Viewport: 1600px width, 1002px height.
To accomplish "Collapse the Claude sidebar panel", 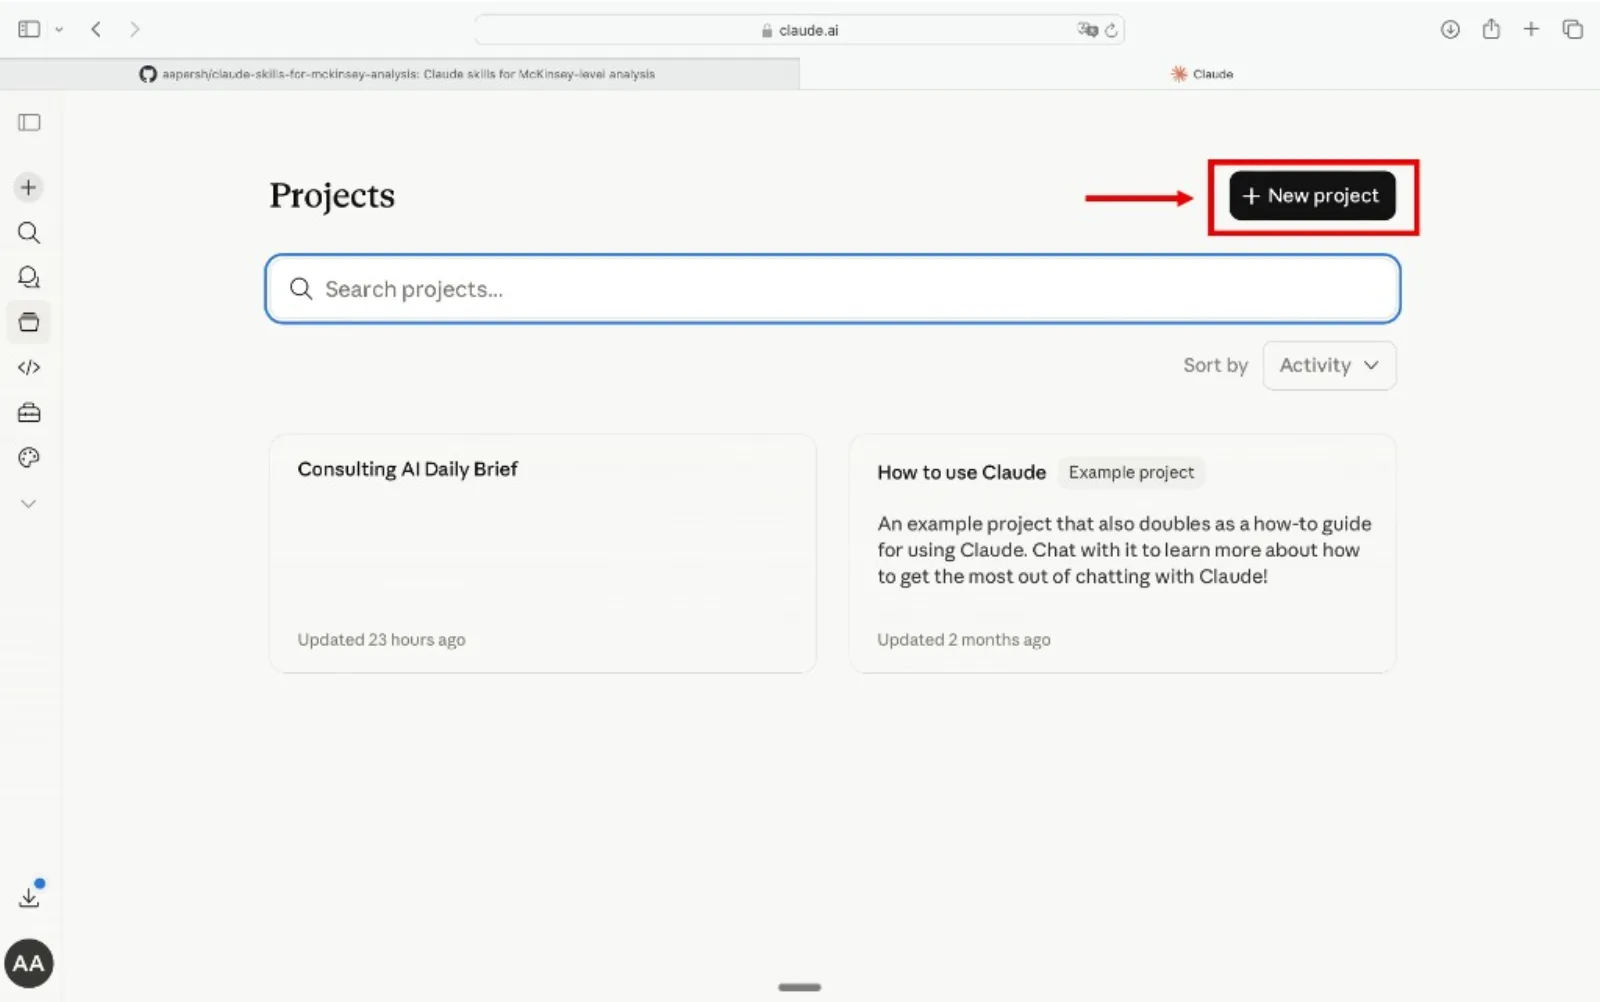I will pyautogui.click(x=29, y=122).
